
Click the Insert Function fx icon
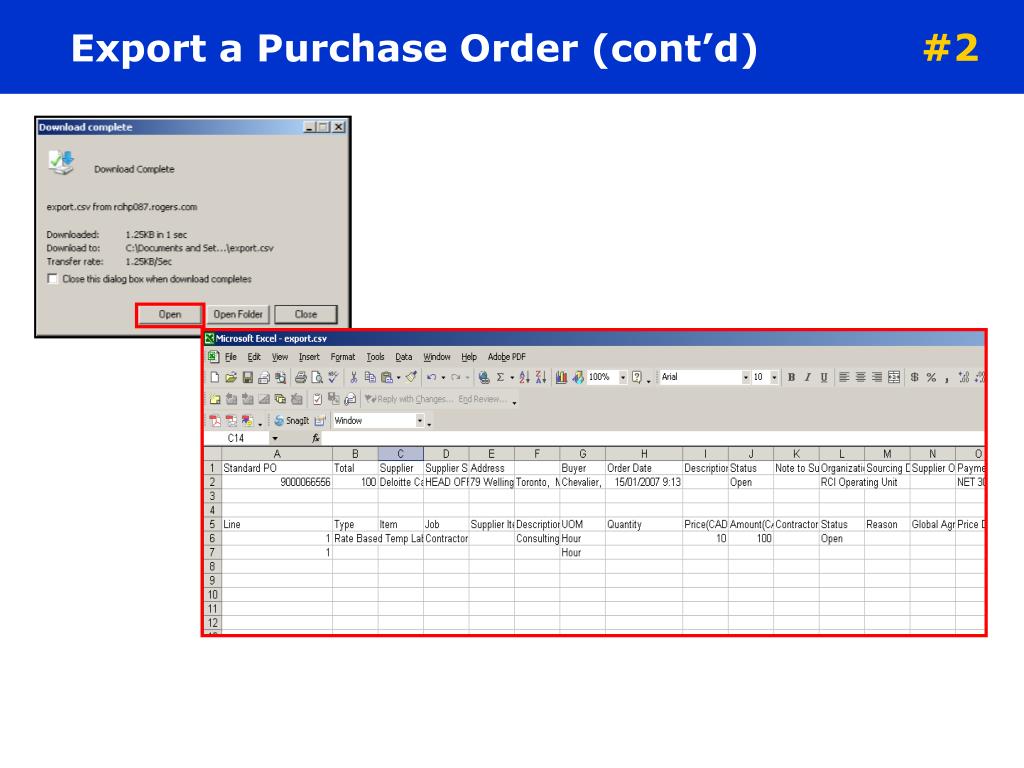316,438
